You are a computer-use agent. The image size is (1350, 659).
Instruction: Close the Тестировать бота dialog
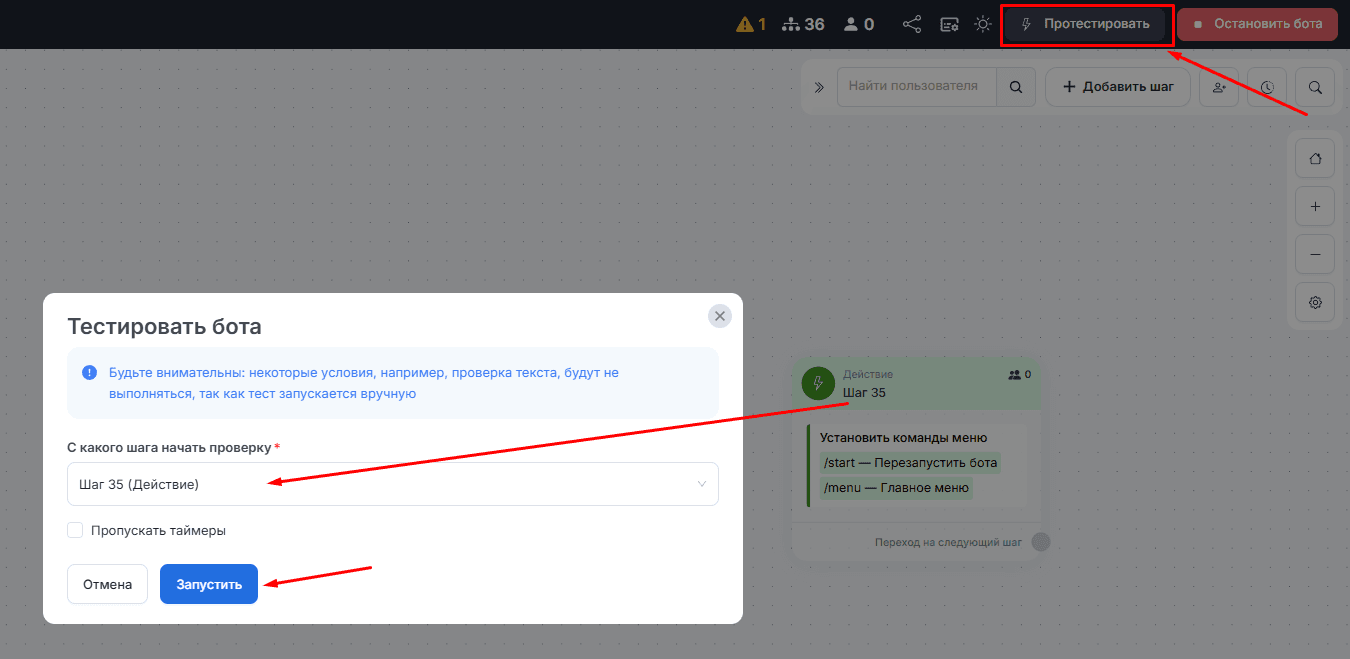720,316
